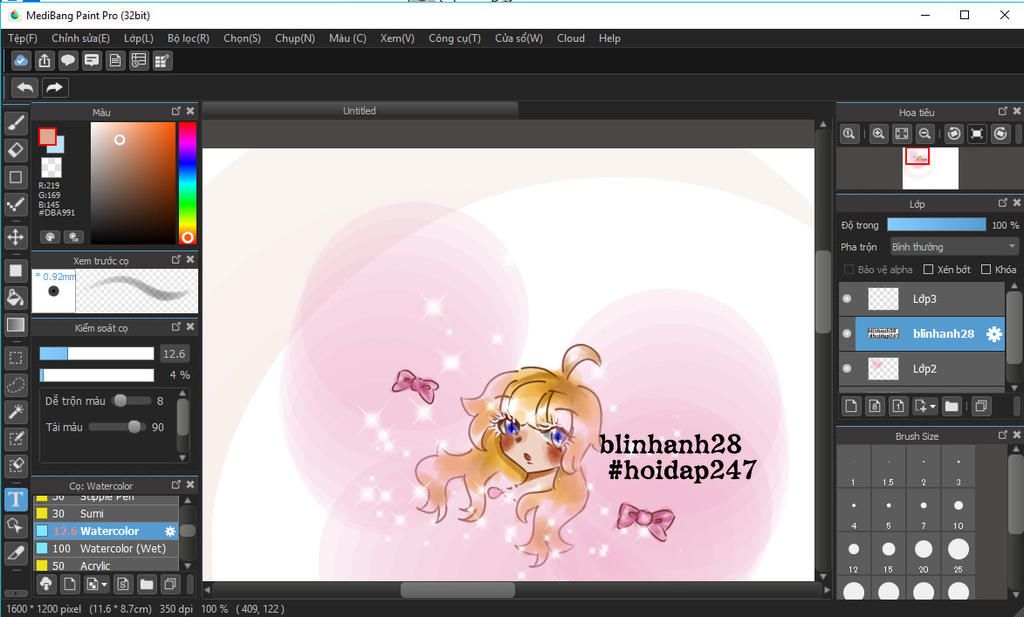The image size is (1024, 617).
Task: Toggle visibility of Lớp2 layer
Action: tap(847, 368)
